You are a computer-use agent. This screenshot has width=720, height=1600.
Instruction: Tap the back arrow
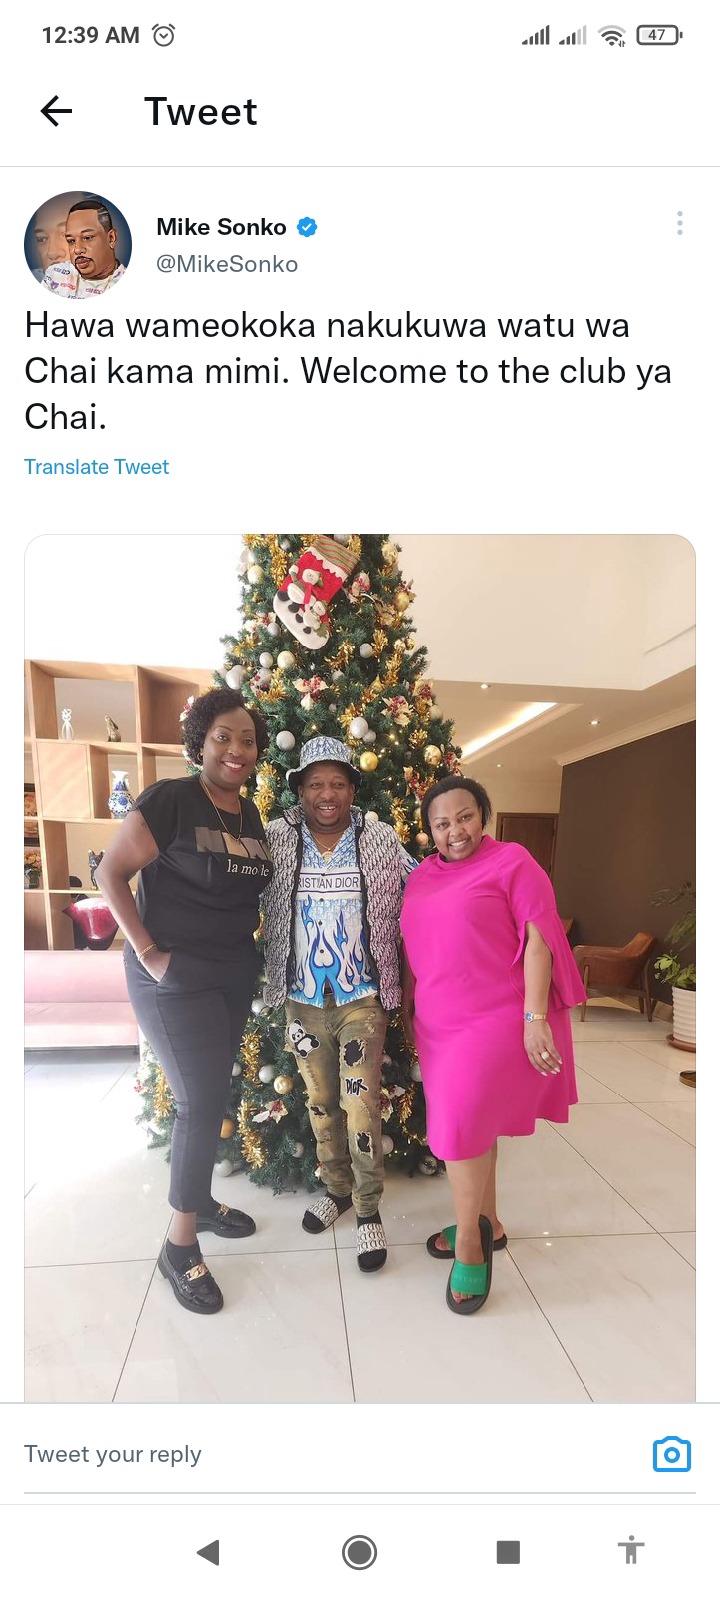[56, 111]
